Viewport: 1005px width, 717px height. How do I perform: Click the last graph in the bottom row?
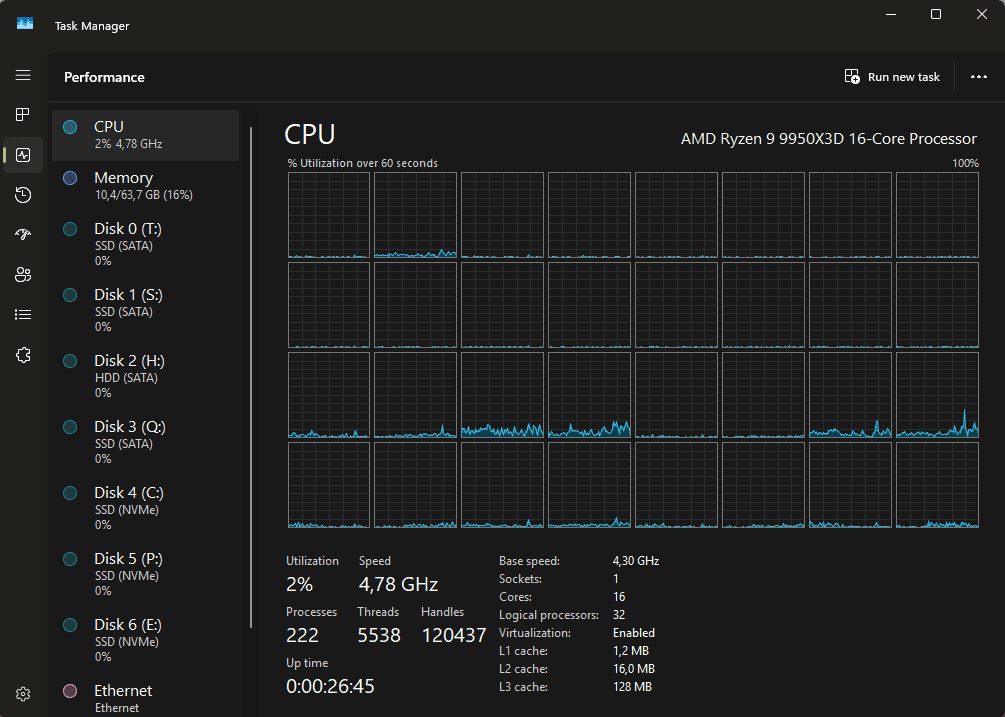[x=937, y=485]
